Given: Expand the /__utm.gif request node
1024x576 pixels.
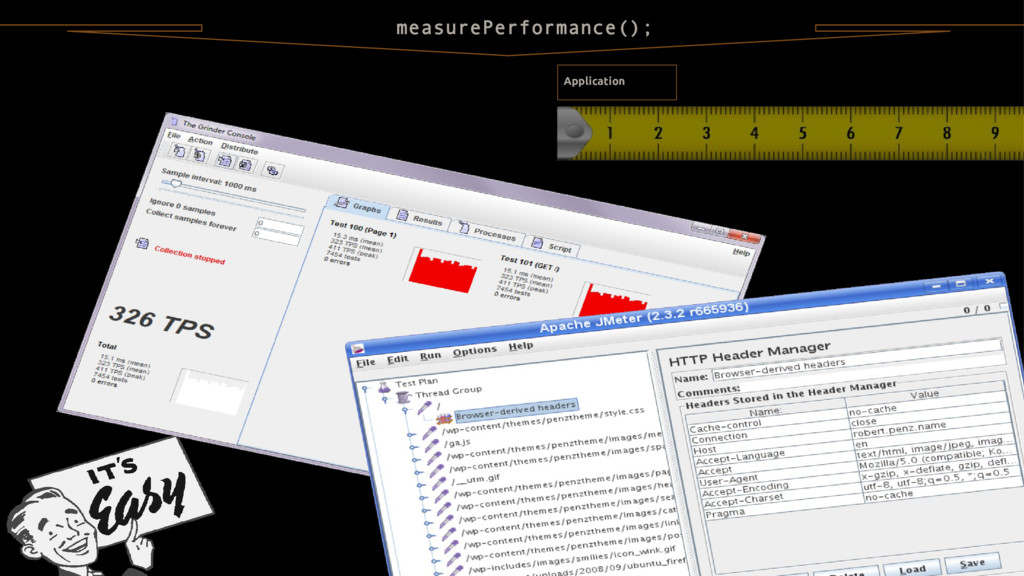Looking at the screenshot, I should click(x=420, y=485).
